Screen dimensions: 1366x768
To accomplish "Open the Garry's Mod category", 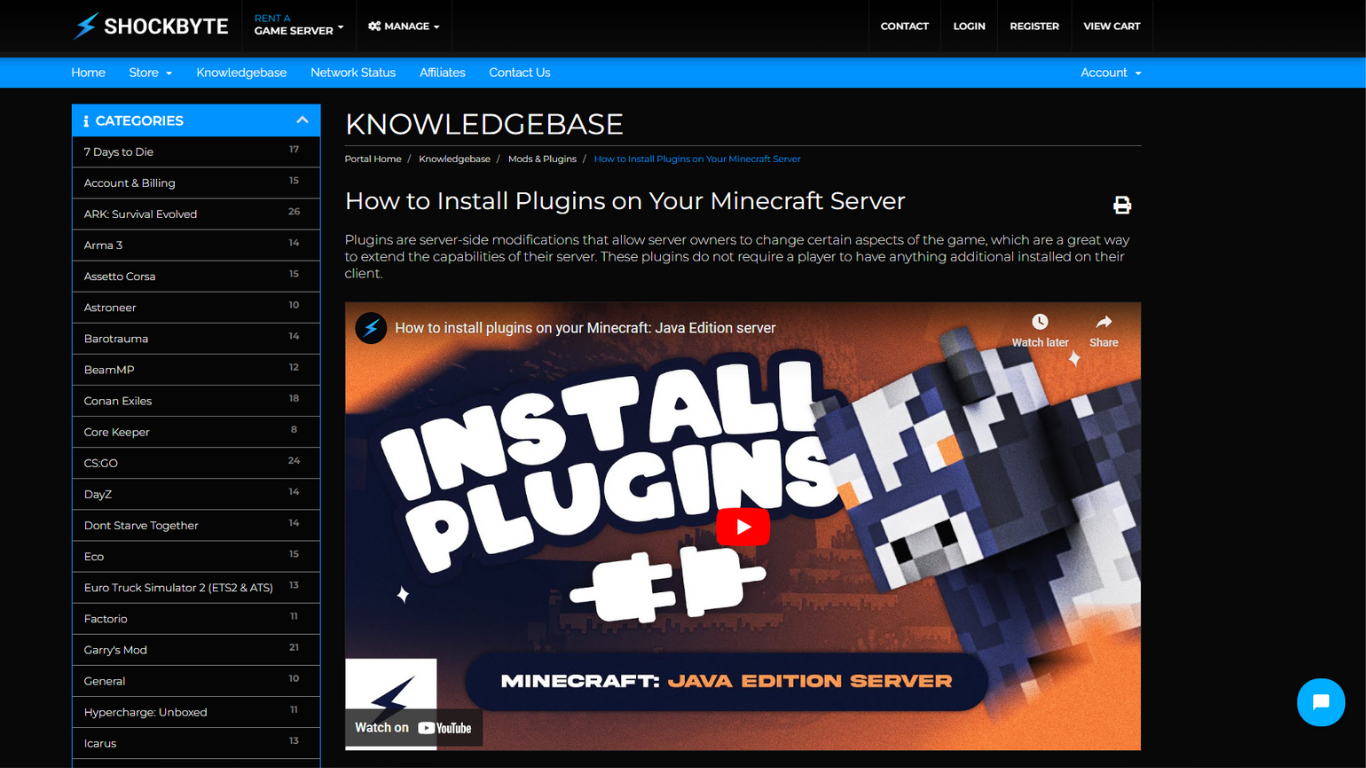I will click(x=196, y=648).
